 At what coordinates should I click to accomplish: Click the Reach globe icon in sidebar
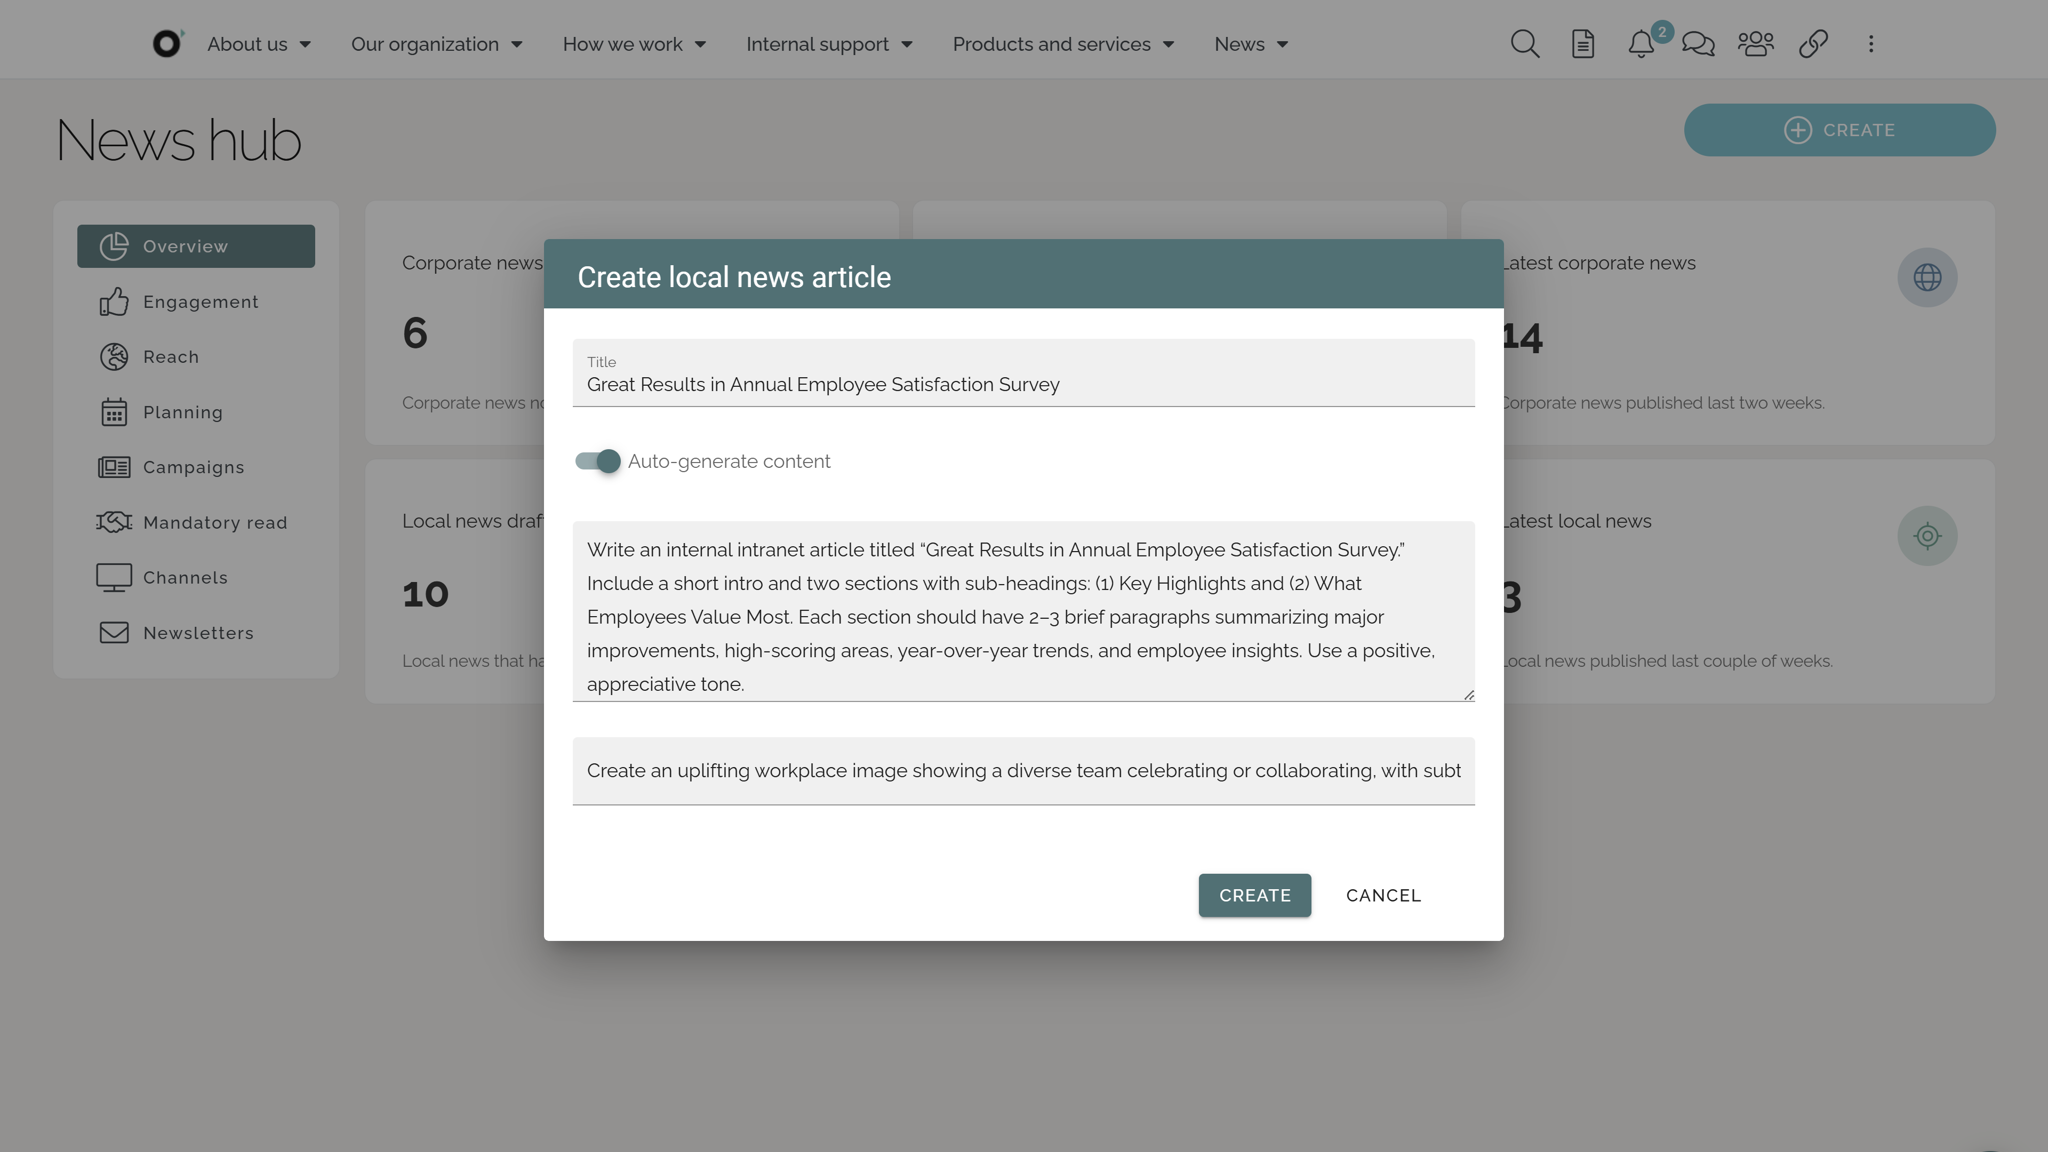pos(114,357)
